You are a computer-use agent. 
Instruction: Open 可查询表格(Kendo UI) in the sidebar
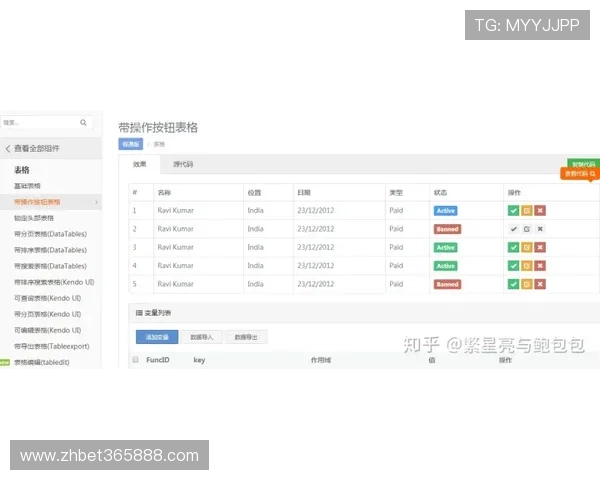tap(47, 298)
